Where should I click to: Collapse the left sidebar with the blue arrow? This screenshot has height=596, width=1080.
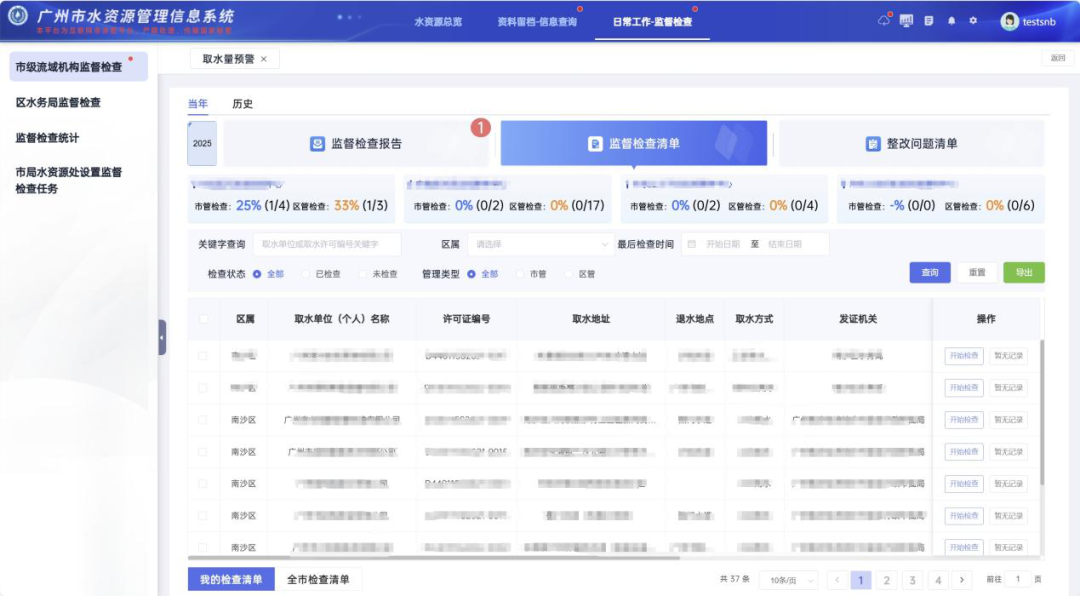[162, 339]
